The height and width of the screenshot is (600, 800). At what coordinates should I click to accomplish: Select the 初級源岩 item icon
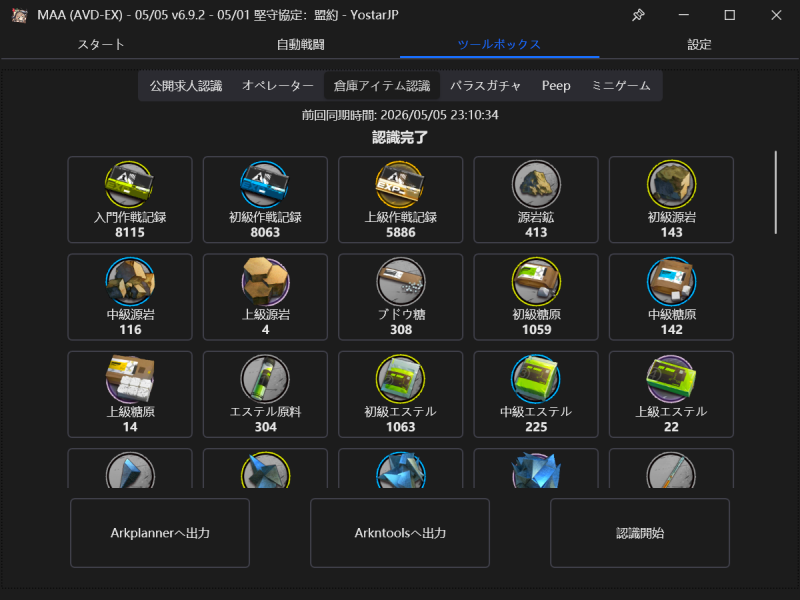(671, 184)
